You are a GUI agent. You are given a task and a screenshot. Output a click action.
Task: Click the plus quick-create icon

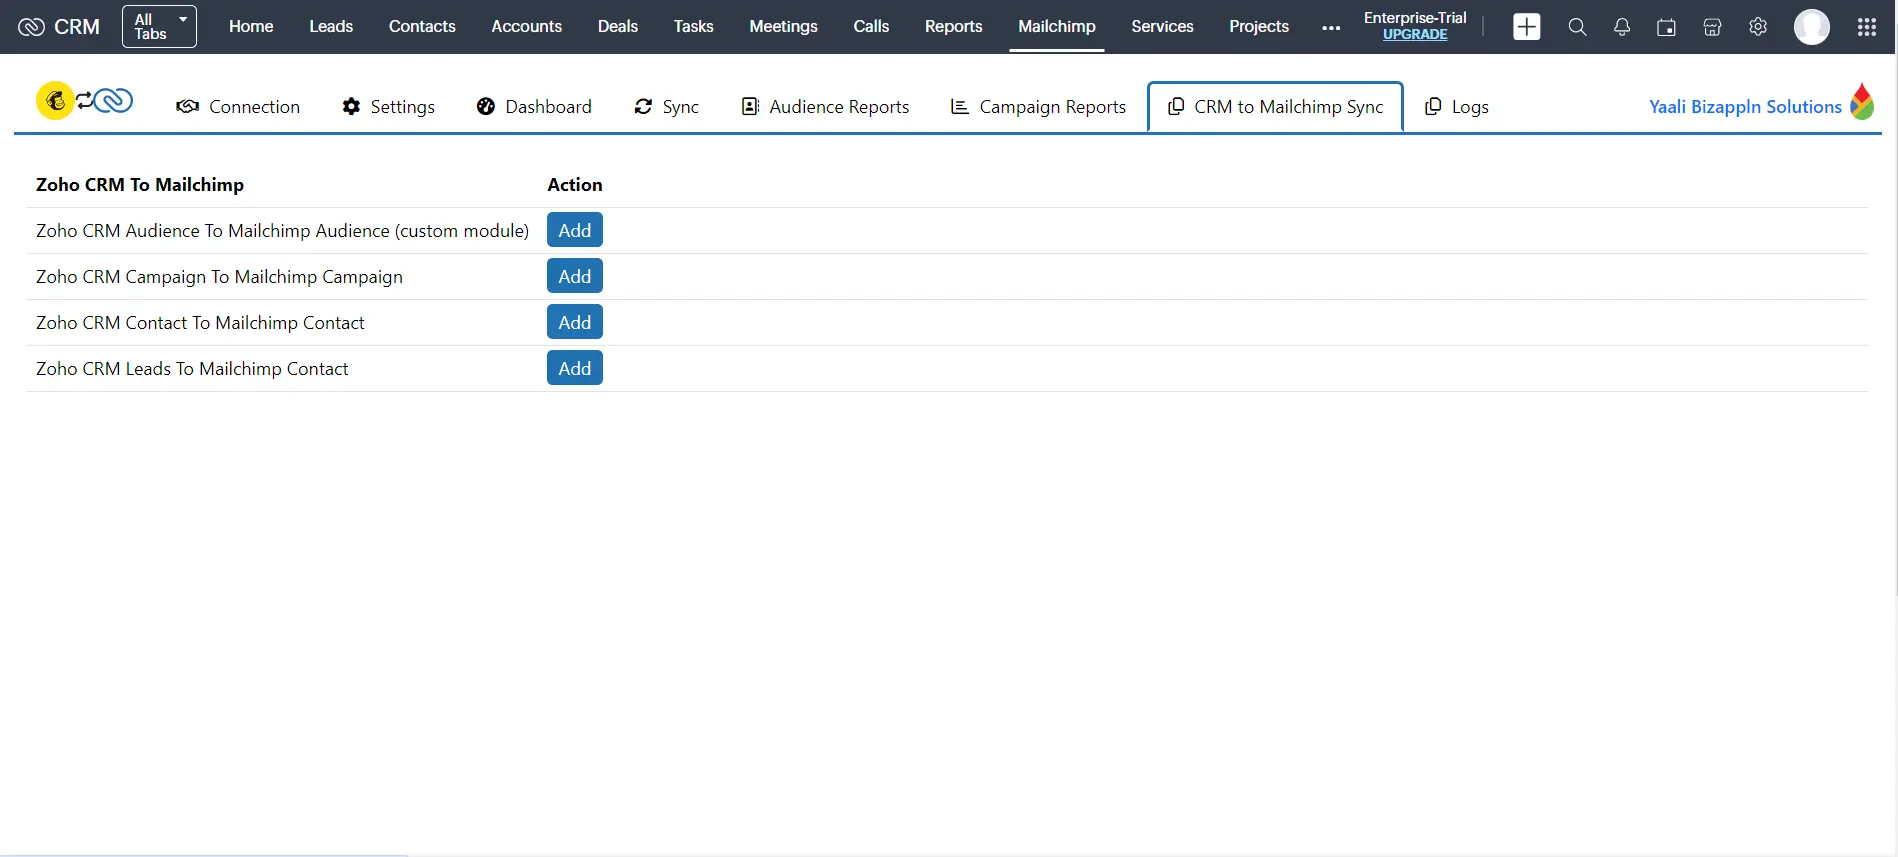tap(1527, 27)
